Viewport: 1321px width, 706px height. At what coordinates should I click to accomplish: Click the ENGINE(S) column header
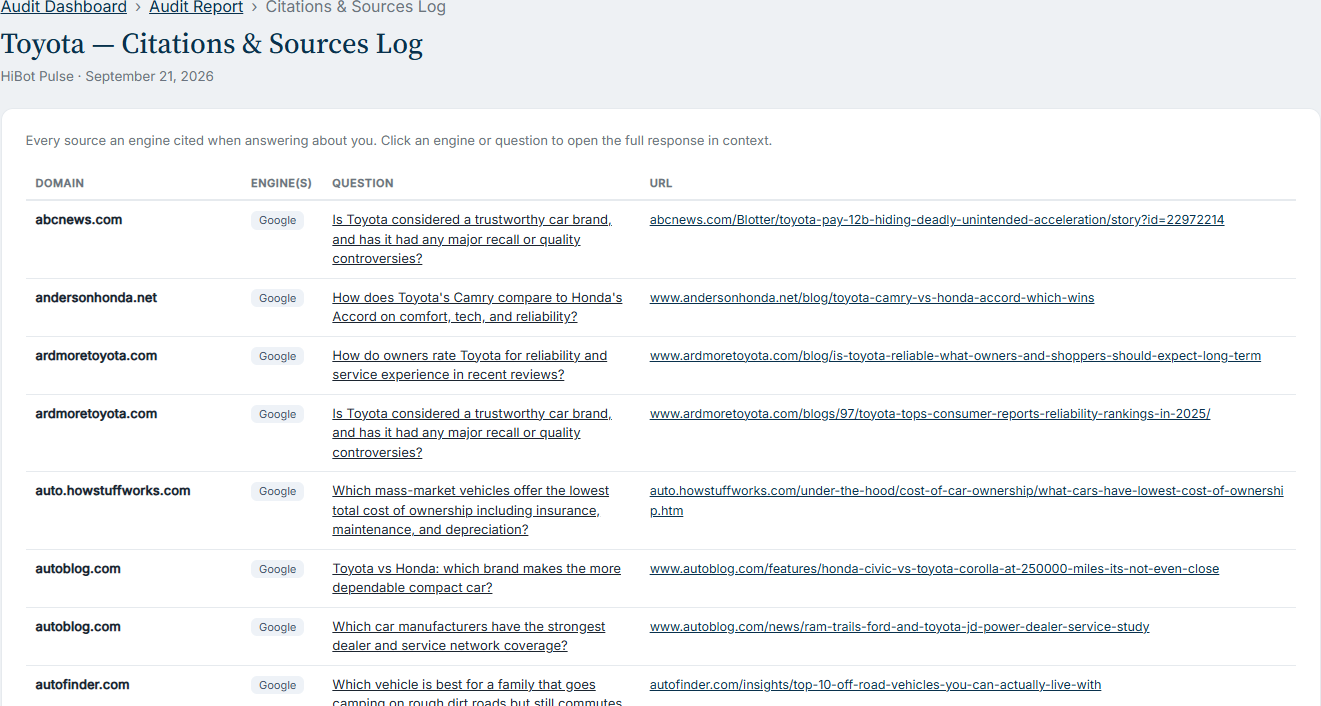281,183
